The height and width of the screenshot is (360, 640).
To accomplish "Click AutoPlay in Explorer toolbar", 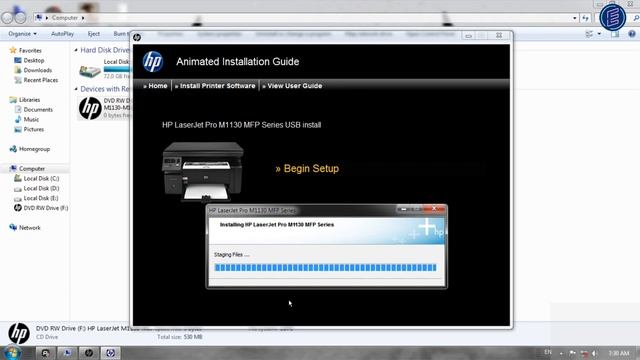I will coord(62,33).
